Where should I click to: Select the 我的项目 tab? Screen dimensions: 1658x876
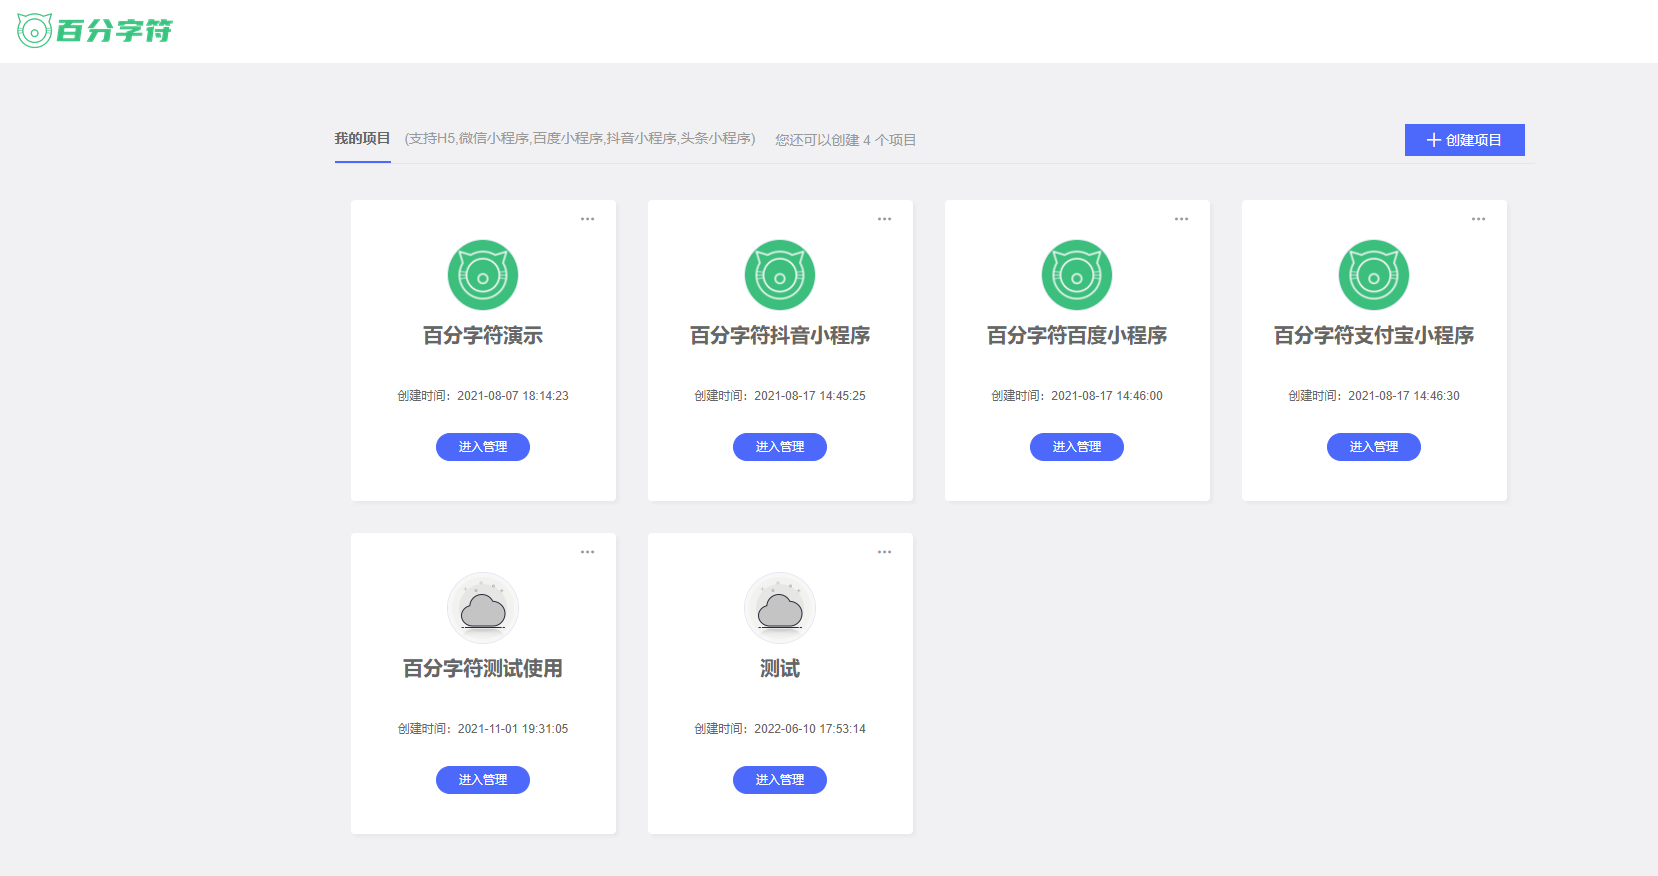362,139
